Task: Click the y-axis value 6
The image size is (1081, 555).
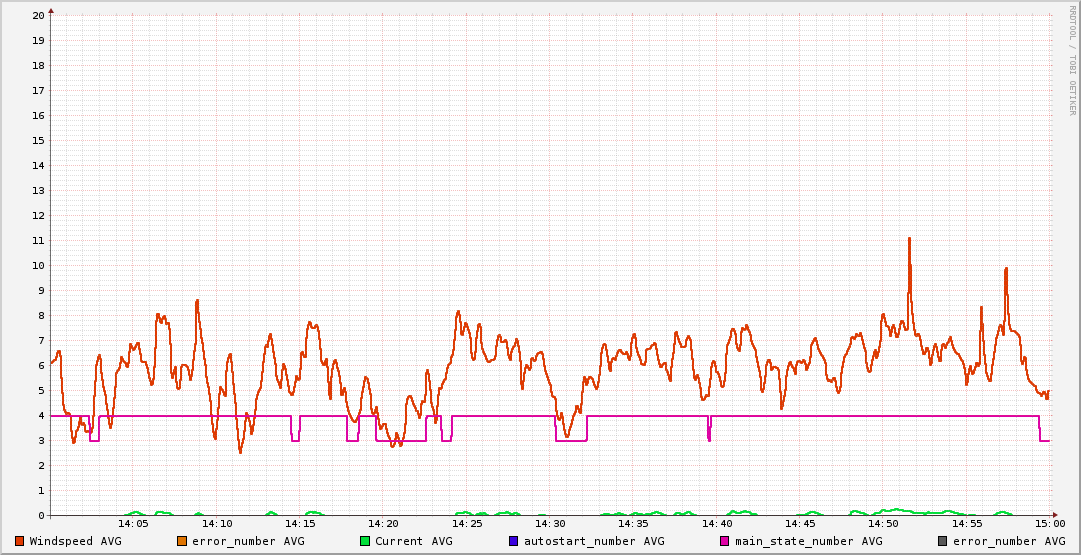Action: pyautogui.click(x=41, y=365)
